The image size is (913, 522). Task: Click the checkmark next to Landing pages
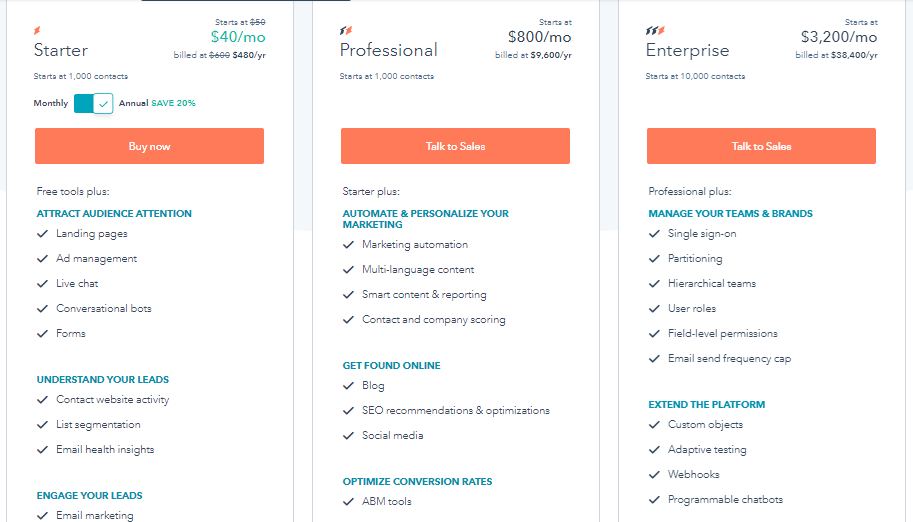tap(42, 234)
